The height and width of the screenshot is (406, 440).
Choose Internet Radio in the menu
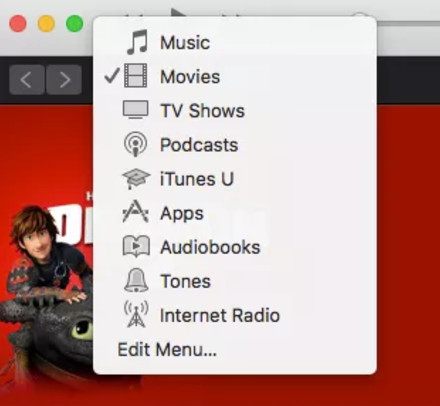[235, 315]
